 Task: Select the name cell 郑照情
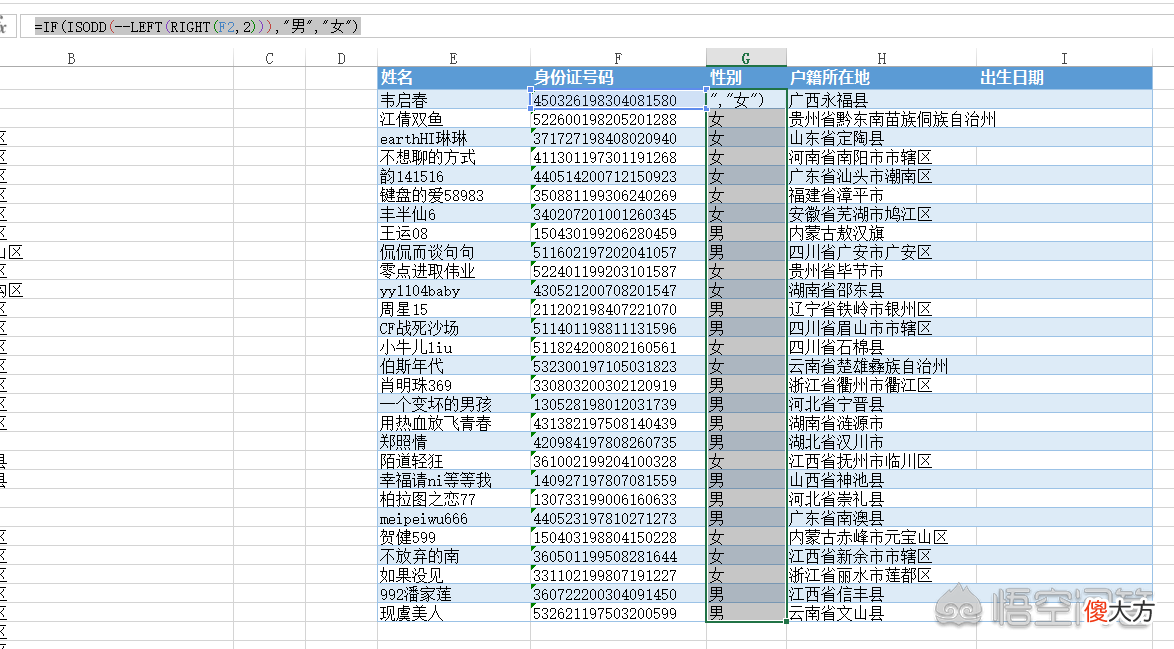(454, 442)
